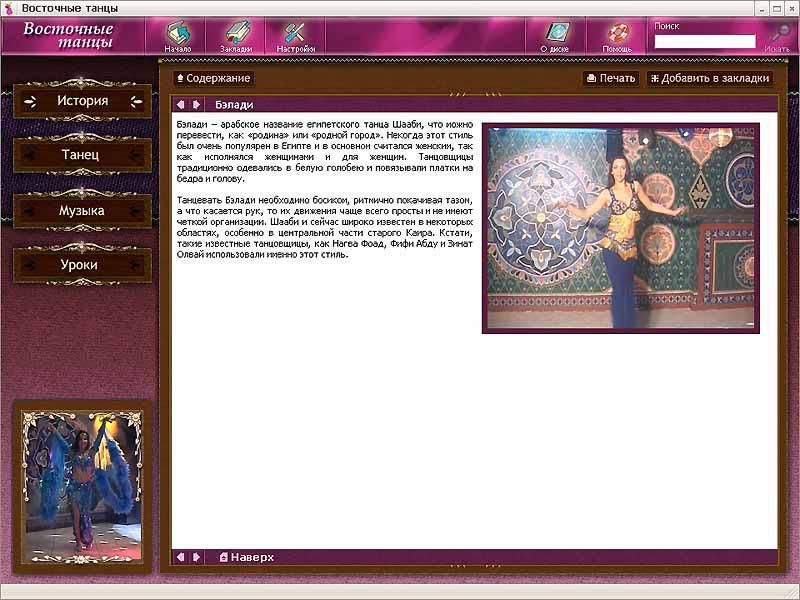800x600 pixels.
Task: Expand the Содержание contents list
Action: (x=212, y=78)
